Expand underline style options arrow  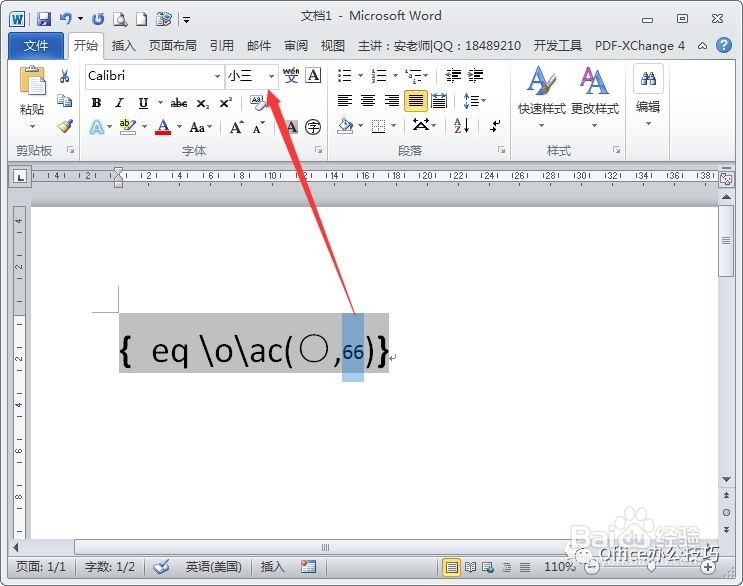(x=160, y=102)
